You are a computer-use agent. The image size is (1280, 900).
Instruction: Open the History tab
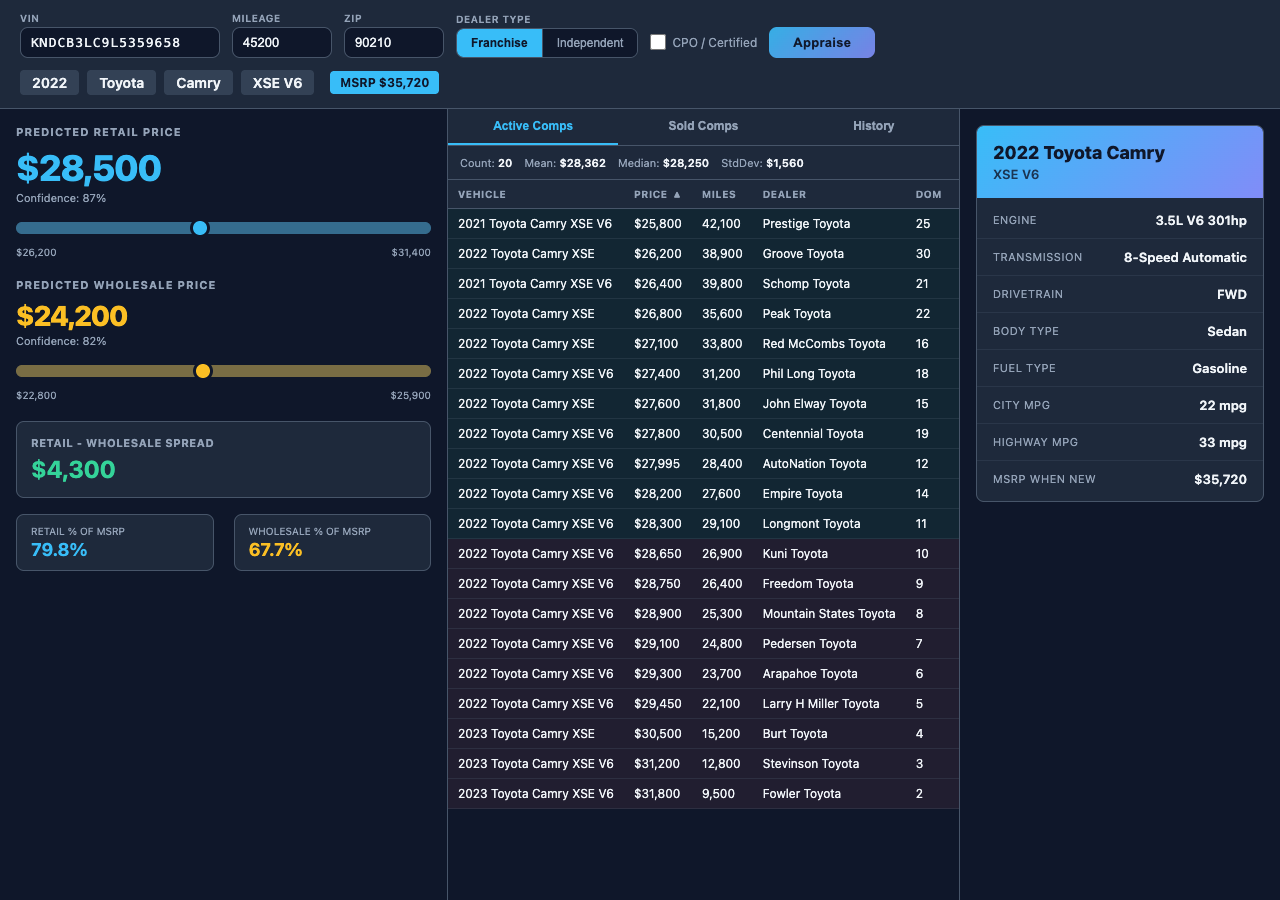point(873,126)
